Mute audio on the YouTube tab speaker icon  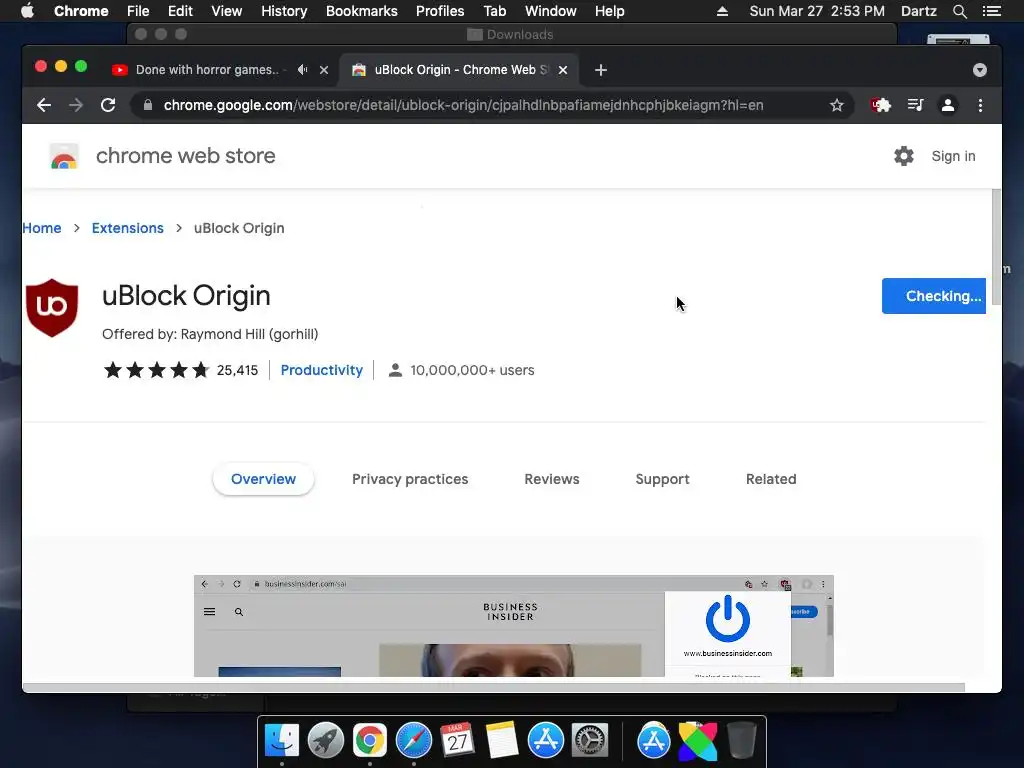tap(302, 69)
